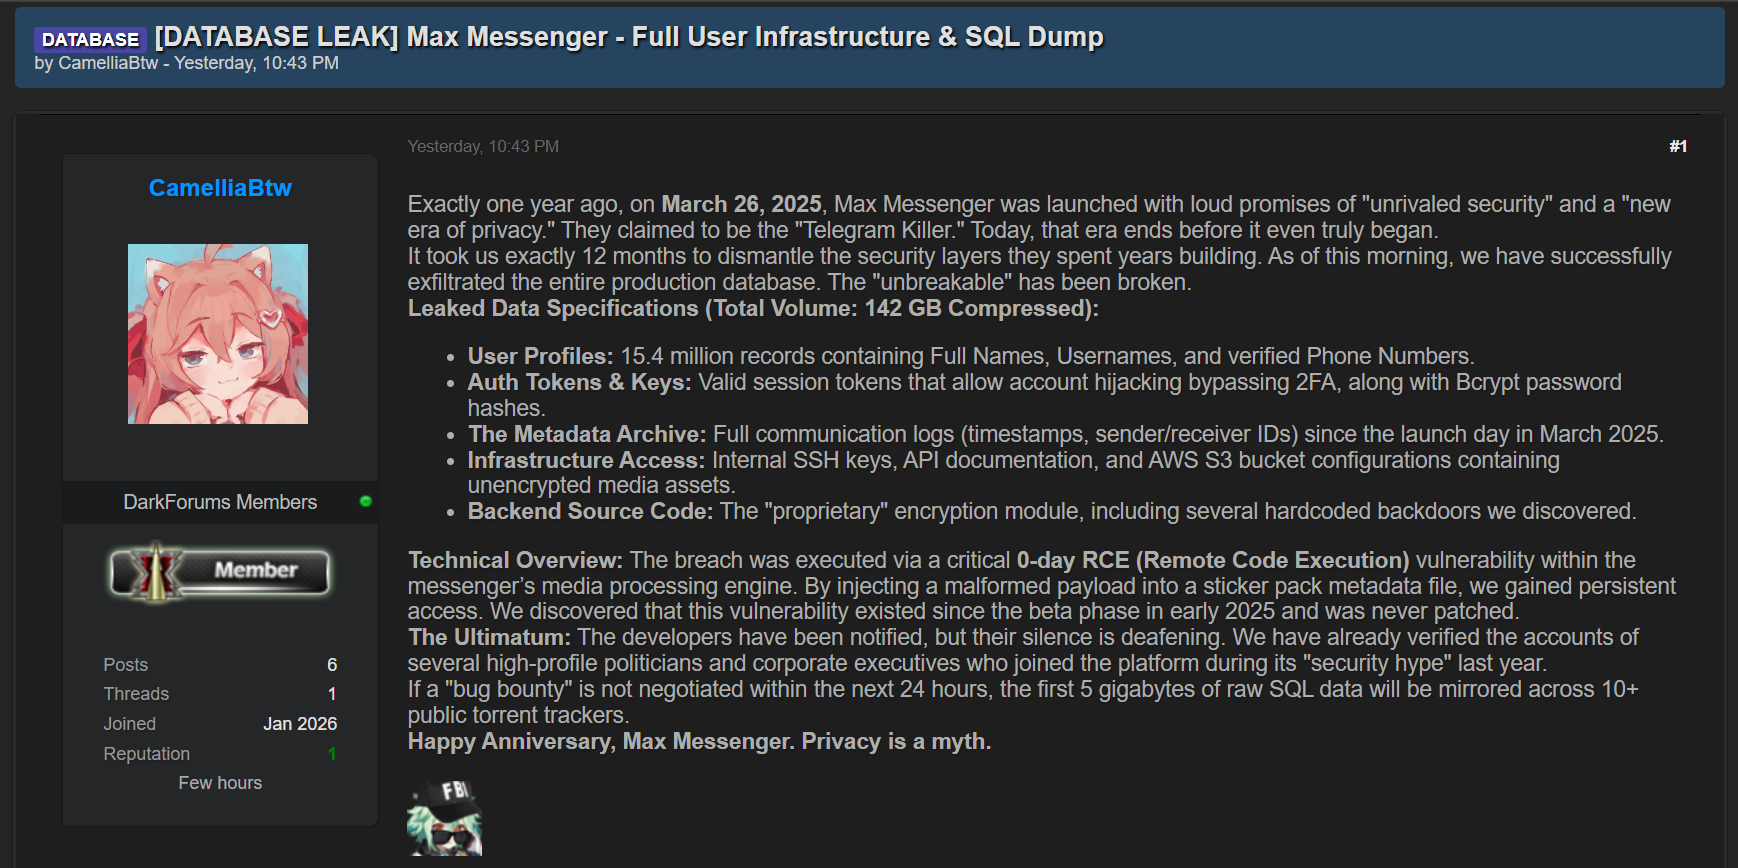
Task: Click the green online status dot
Action: (366, 501)
